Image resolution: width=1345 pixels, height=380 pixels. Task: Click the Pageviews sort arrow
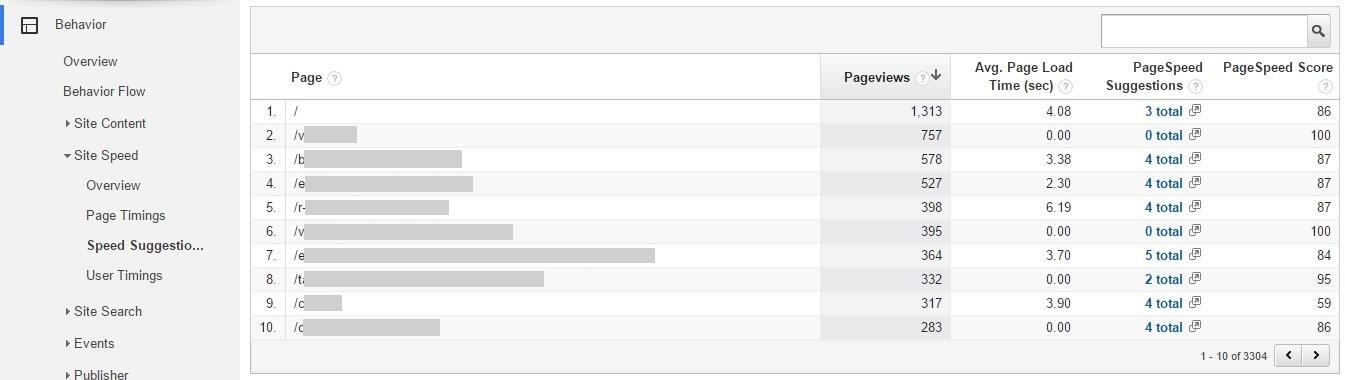coord(935,76)
